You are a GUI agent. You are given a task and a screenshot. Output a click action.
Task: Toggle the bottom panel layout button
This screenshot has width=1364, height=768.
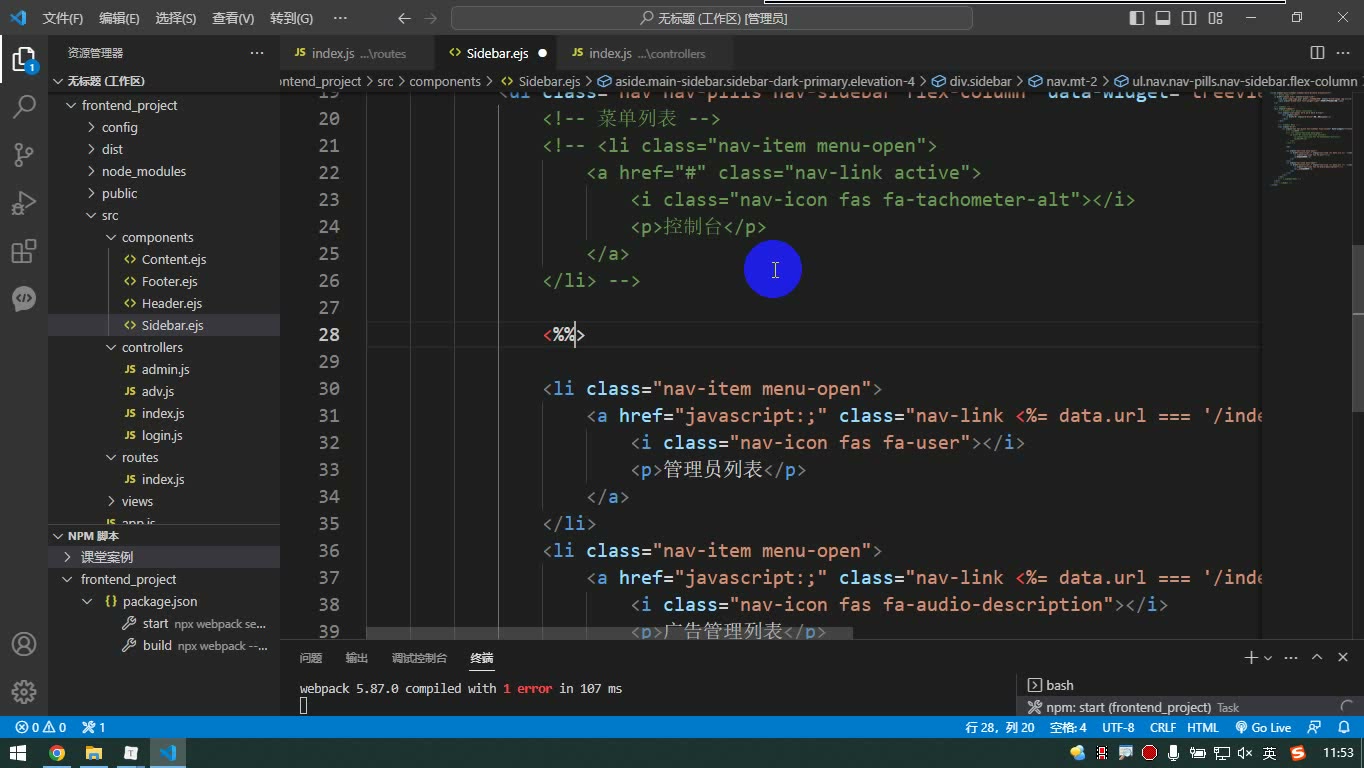tap(1163, 18)
